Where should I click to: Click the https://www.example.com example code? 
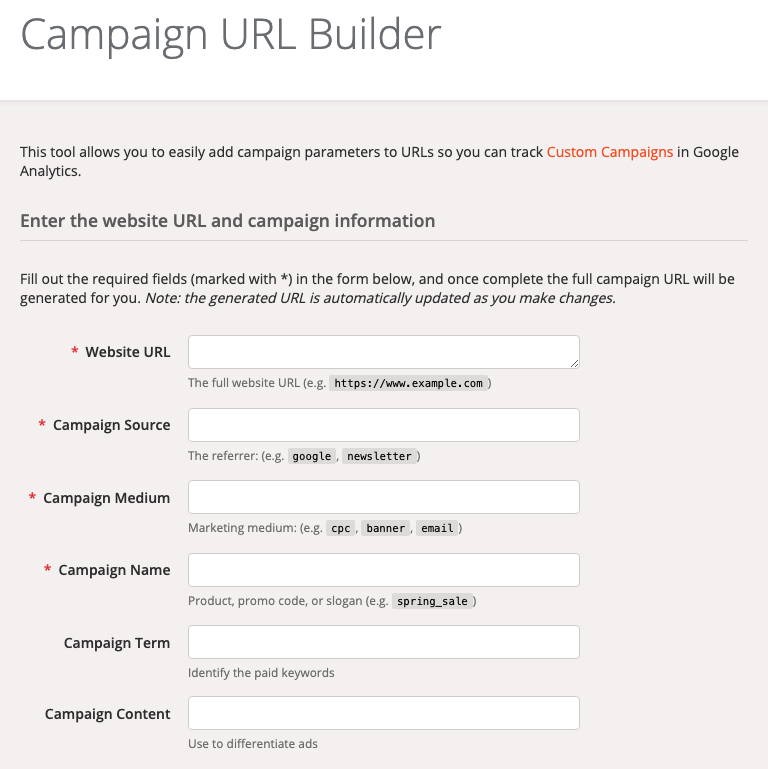point(408,383)
